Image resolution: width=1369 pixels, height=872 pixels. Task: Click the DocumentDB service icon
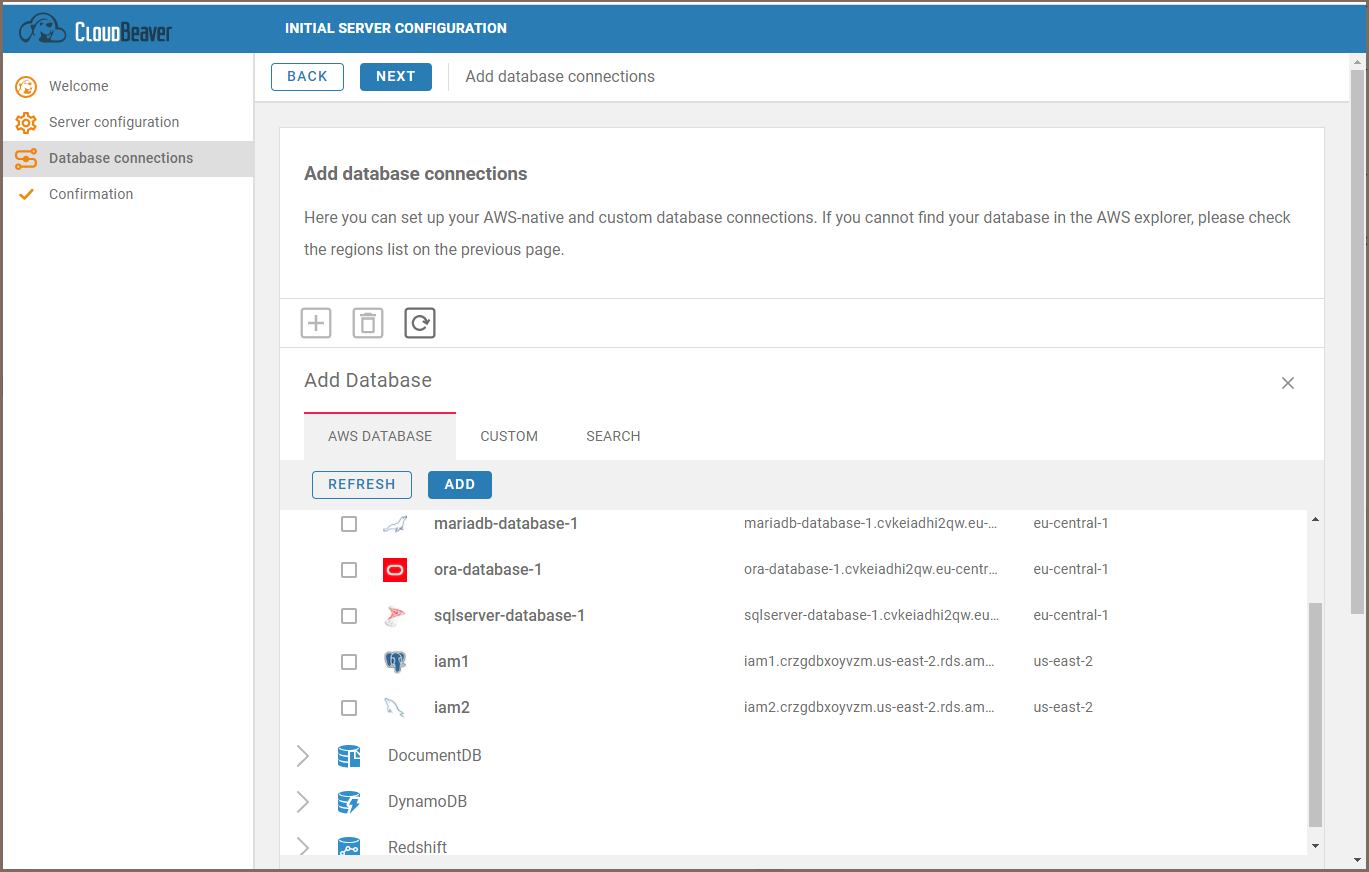point(349,756)
